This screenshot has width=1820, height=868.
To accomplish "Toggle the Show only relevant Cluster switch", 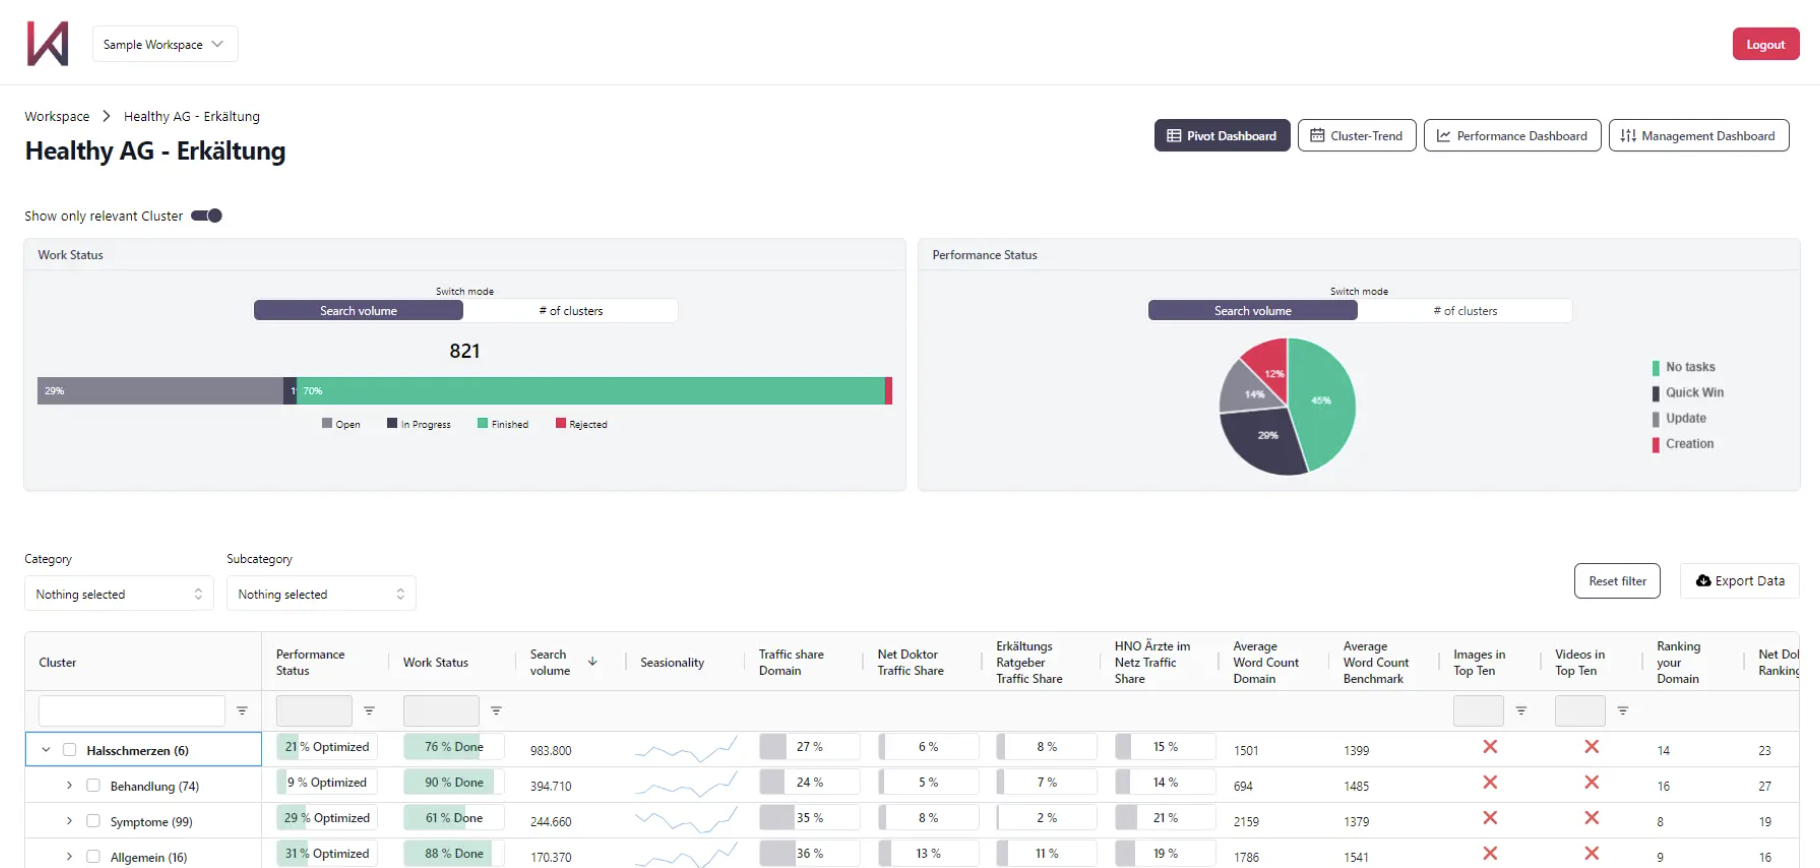I will pyautogui.click(x=207, y=215).
